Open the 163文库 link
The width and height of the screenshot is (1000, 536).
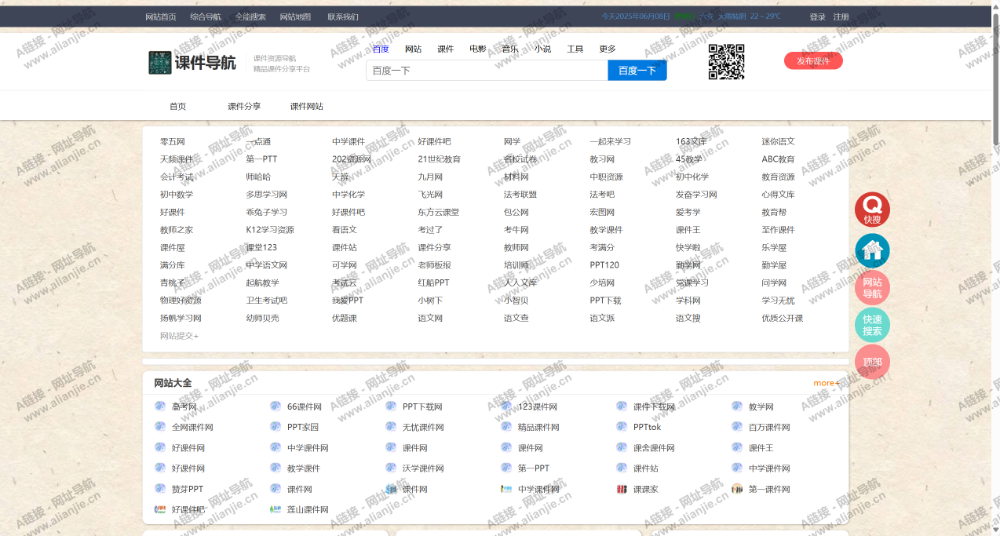pos(691,141)
